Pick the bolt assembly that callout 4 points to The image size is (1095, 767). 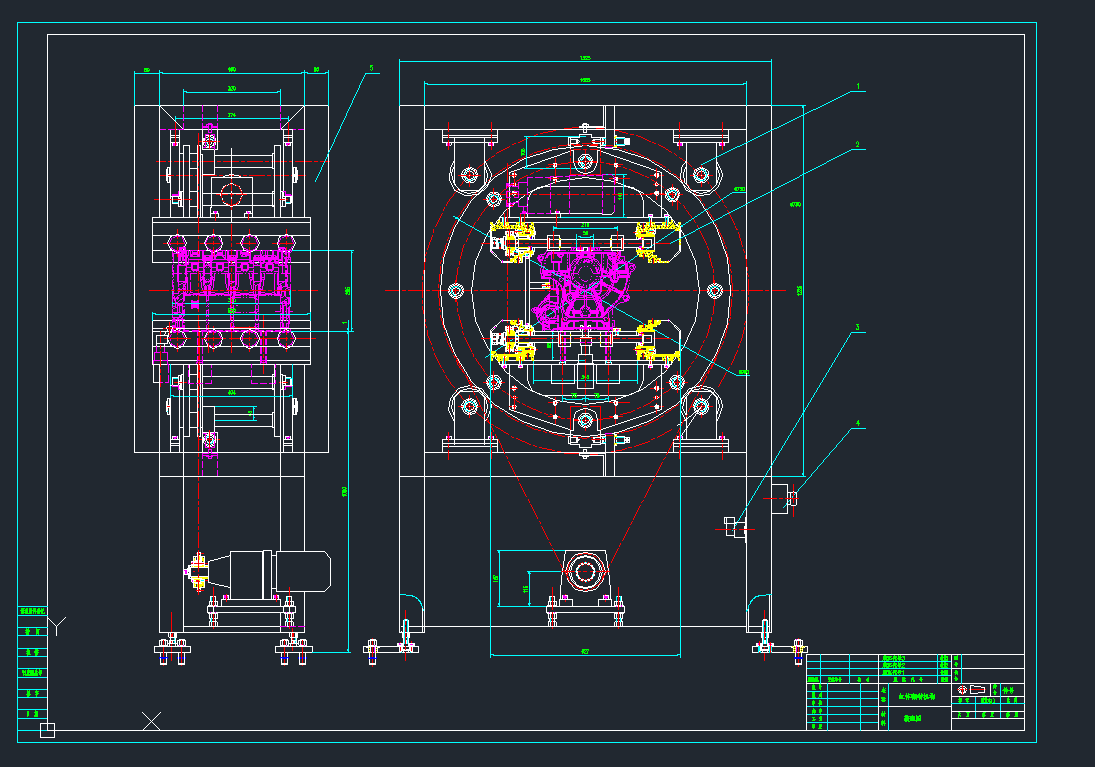point(783,496)
